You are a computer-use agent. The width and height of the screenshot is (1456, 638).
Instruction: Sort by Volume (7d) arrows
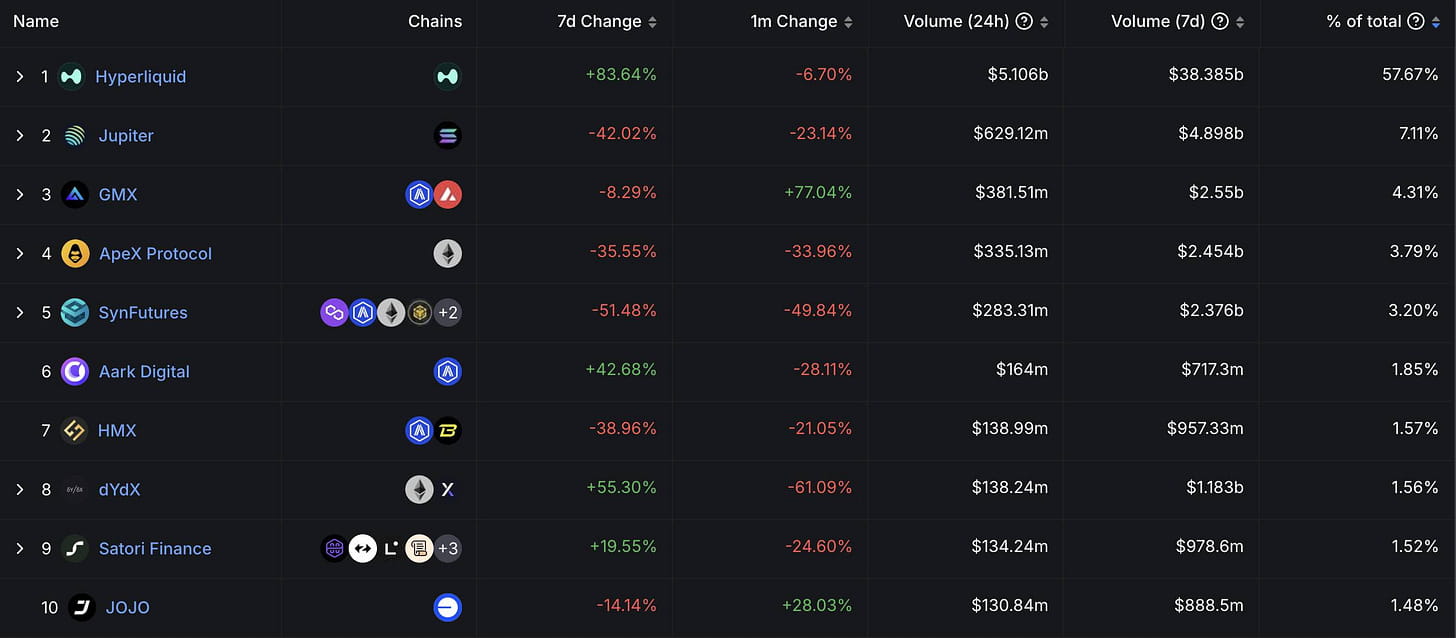(x=1240, y=21)
